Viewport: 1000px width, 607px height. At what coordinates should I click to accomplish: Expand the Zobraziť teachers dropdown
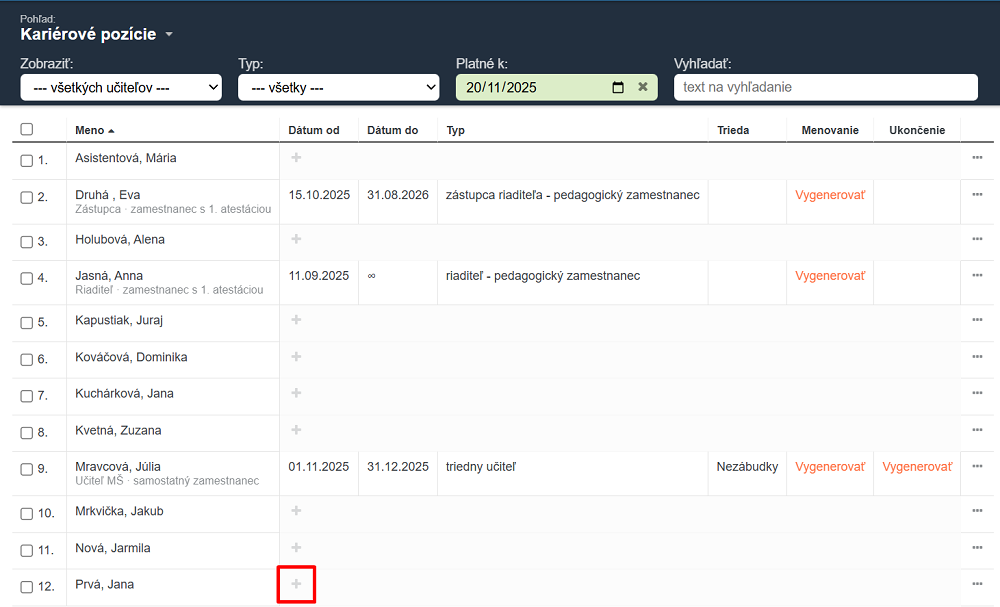121,88
